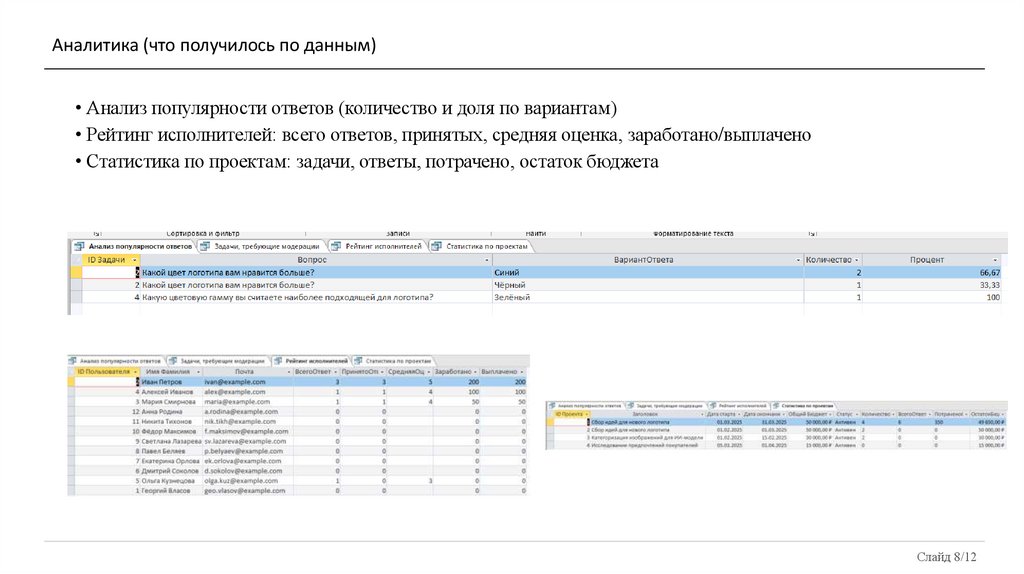
Task: Open the 'СредняяОц' column dropdown
Action: point(429,372)
